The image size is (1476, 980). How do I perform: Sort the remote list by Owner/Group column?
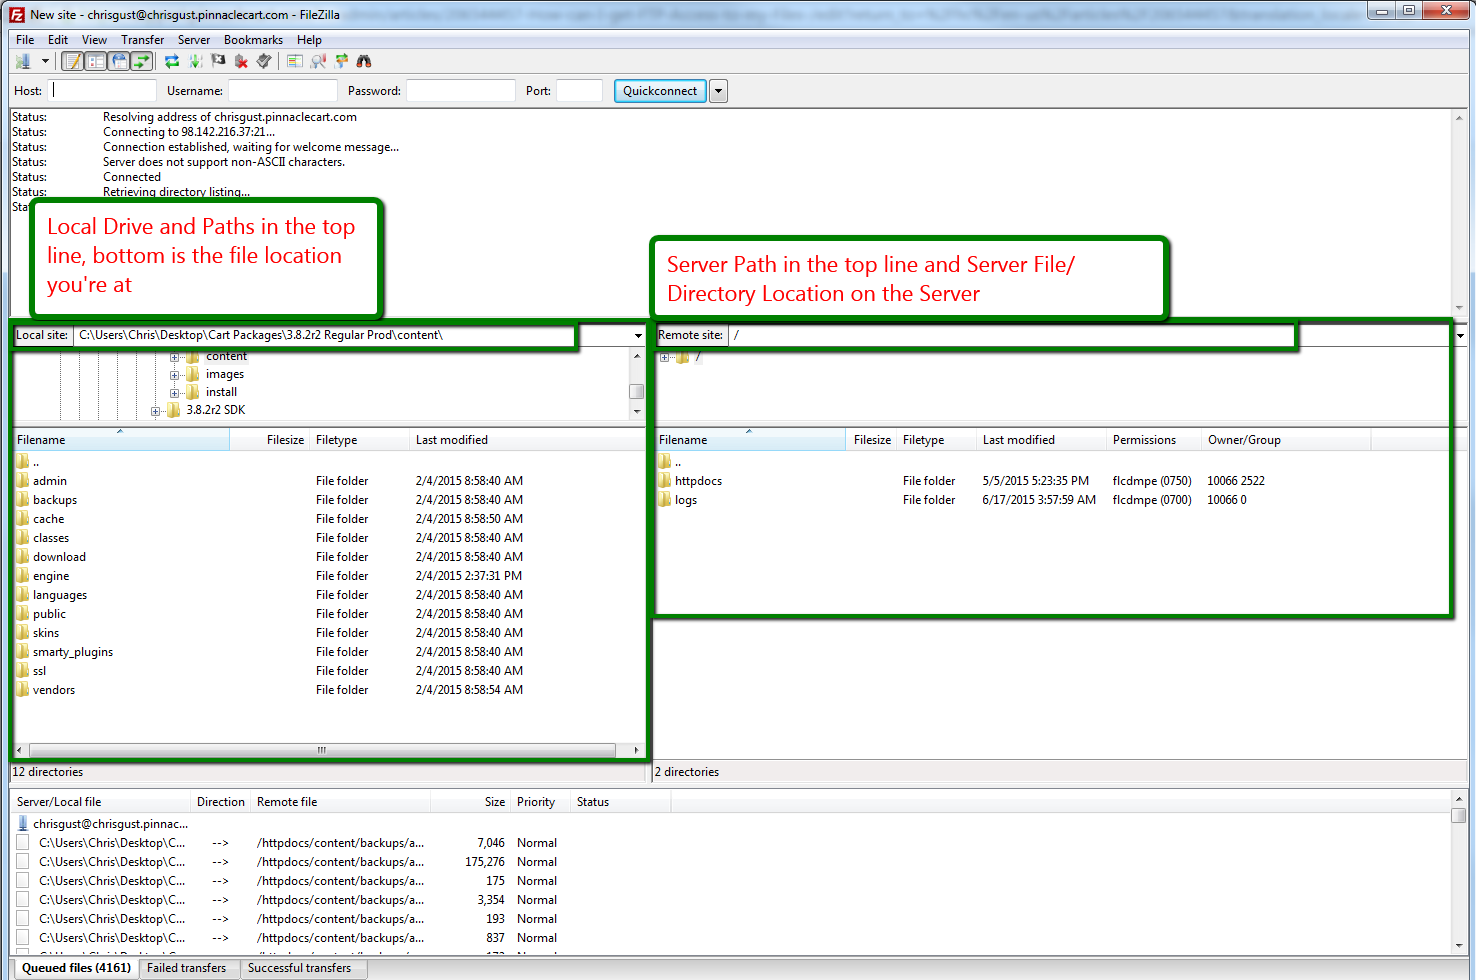pyautogui.click(x=1286, y=440)
